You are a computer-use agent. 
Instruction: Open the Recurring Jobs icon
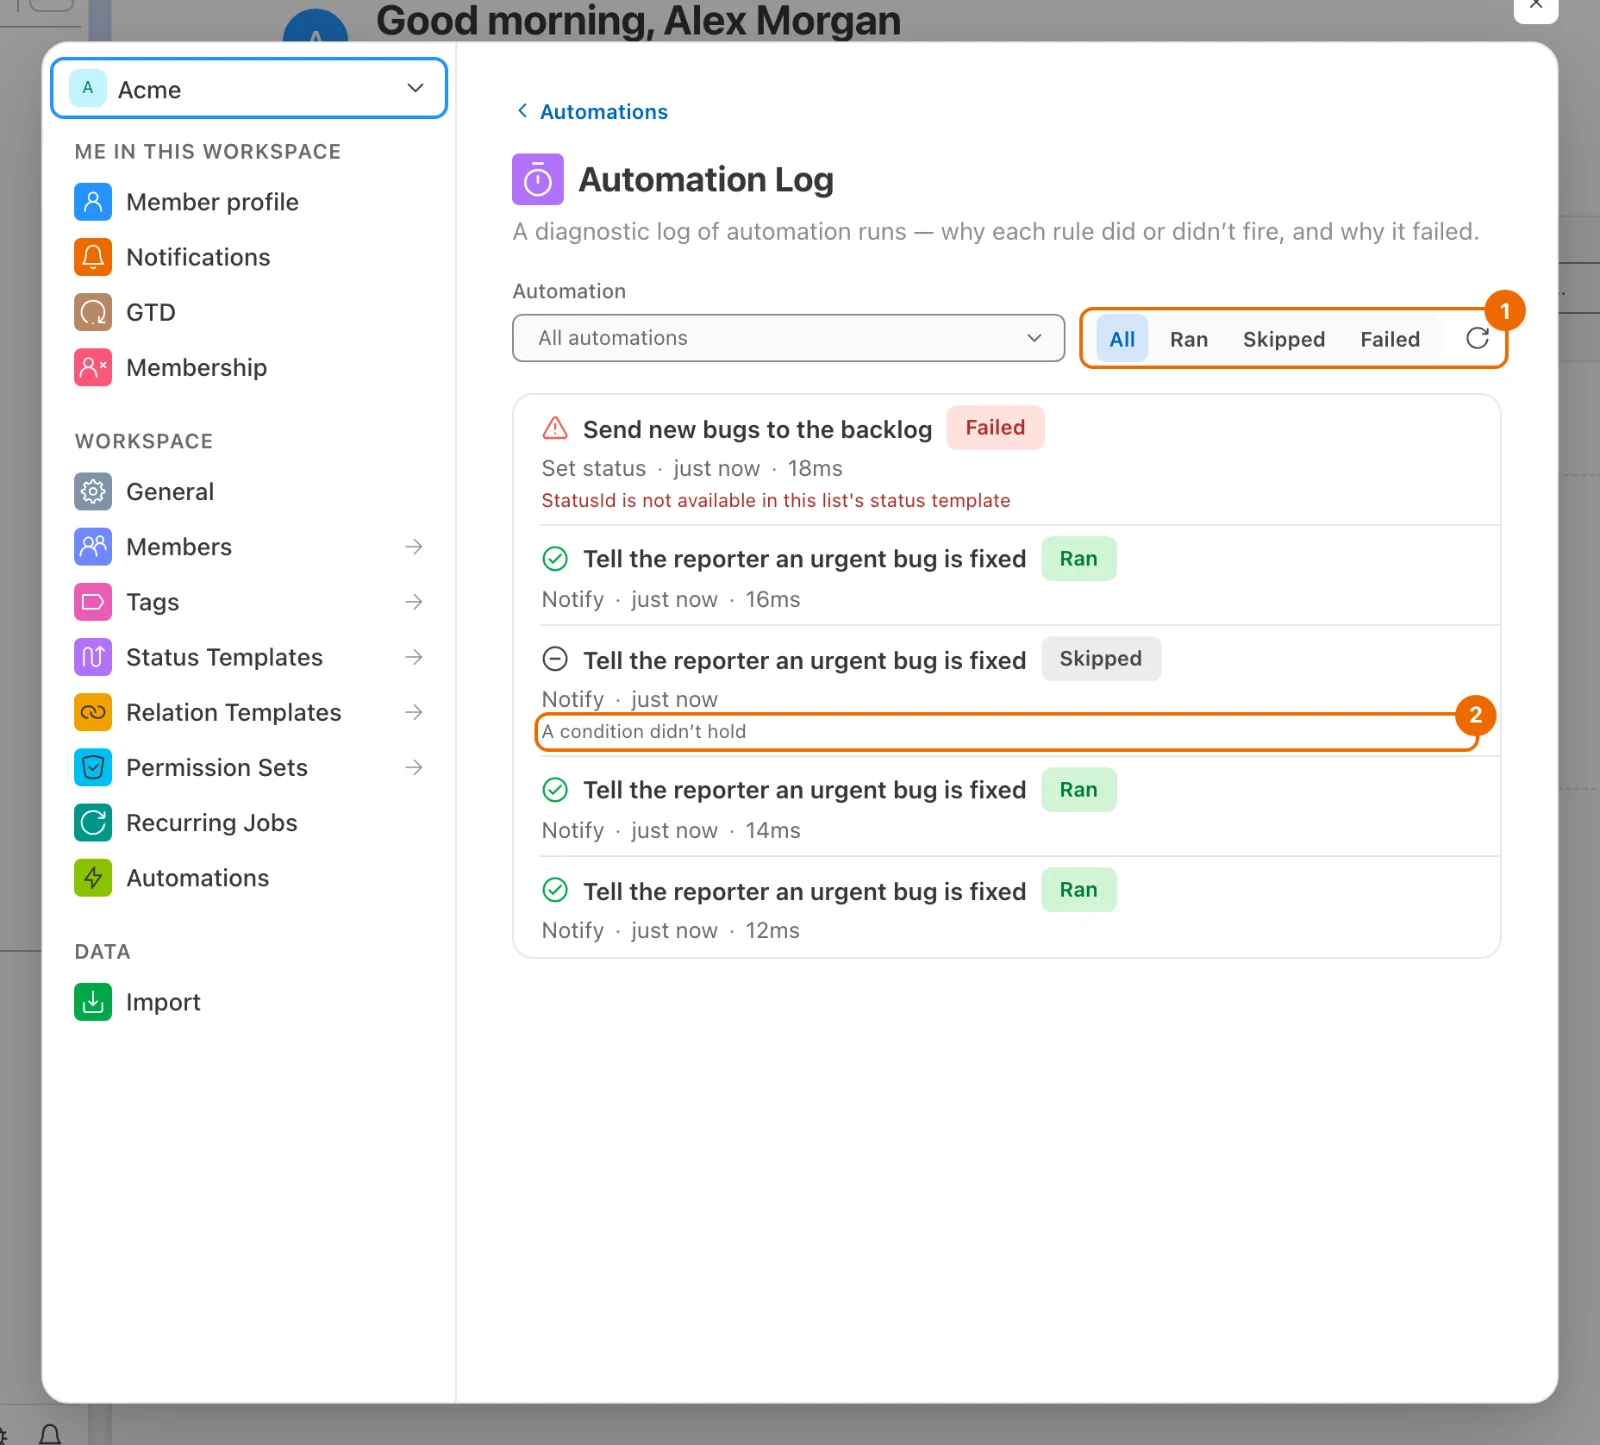coord(93,823)
